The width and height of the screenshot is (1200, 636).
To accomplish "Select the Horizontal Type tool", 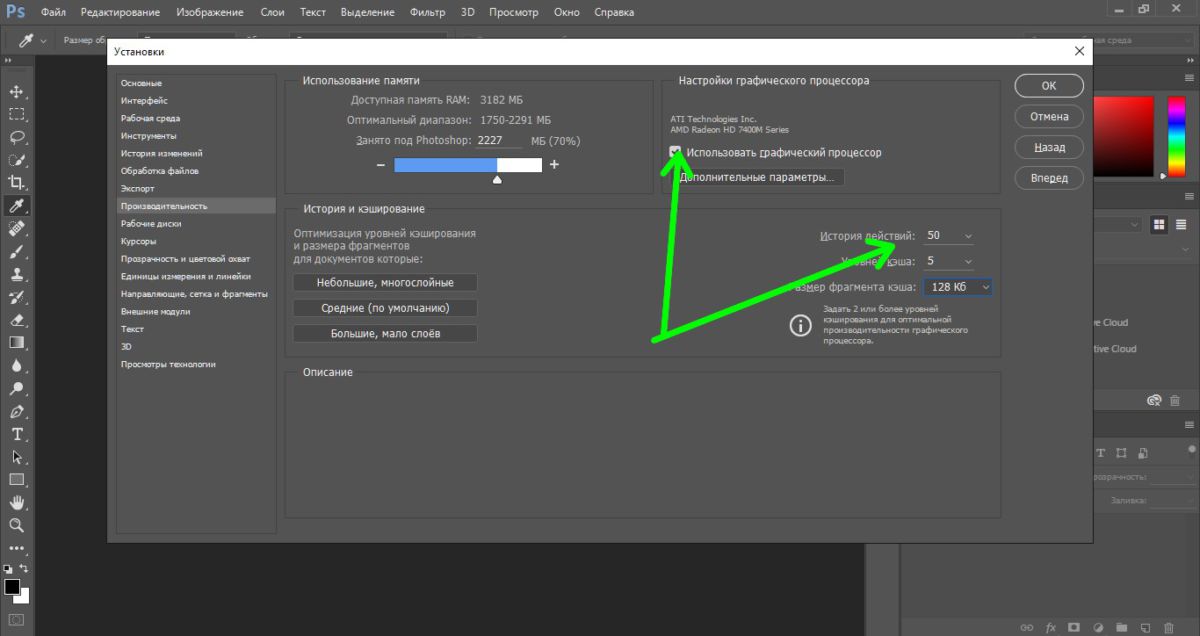I will (17, 434).
